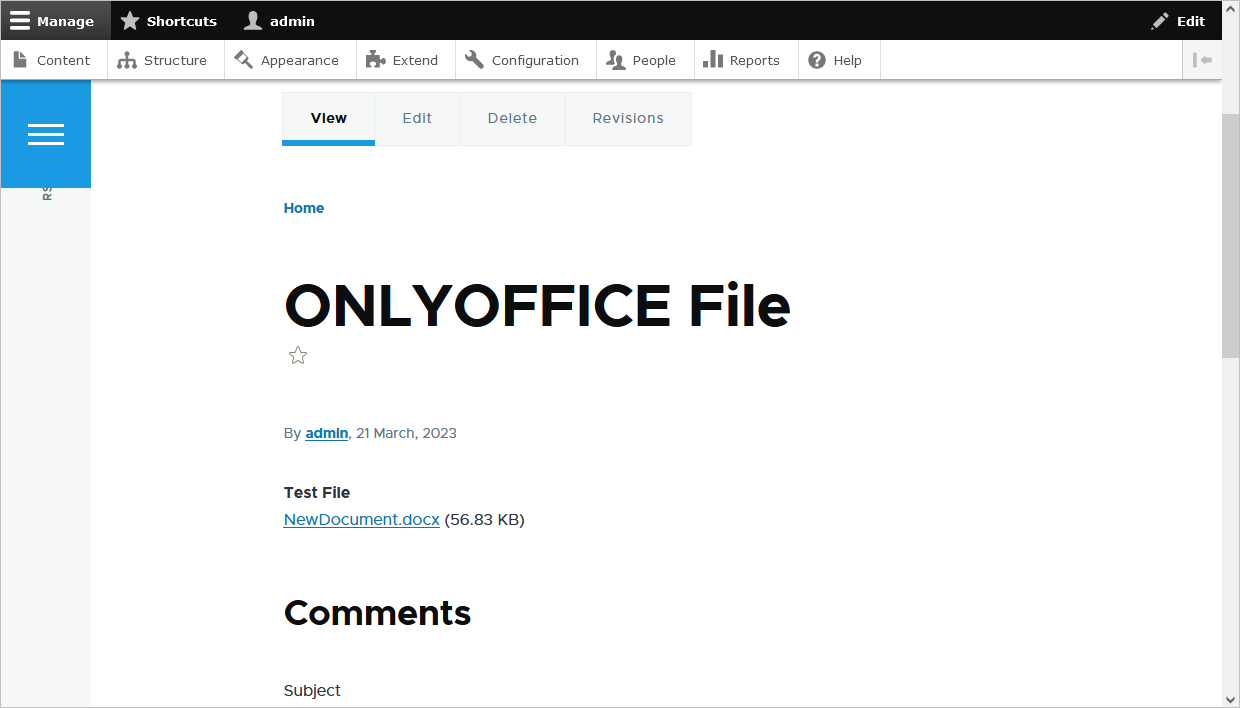Open the Appearance paintbrush icon
This screenshot has height=708, width=1240.
(x=241, y=59)
